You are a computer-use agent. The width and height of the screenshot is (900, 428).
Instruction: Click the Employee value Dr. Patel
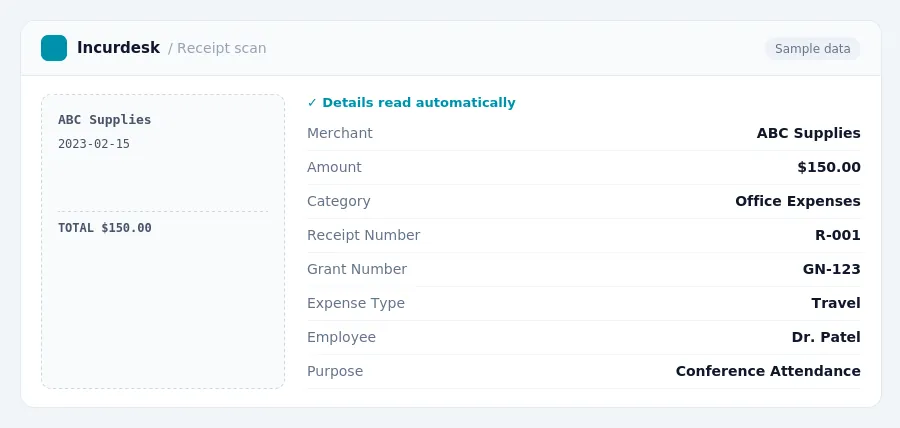point(825,337)
